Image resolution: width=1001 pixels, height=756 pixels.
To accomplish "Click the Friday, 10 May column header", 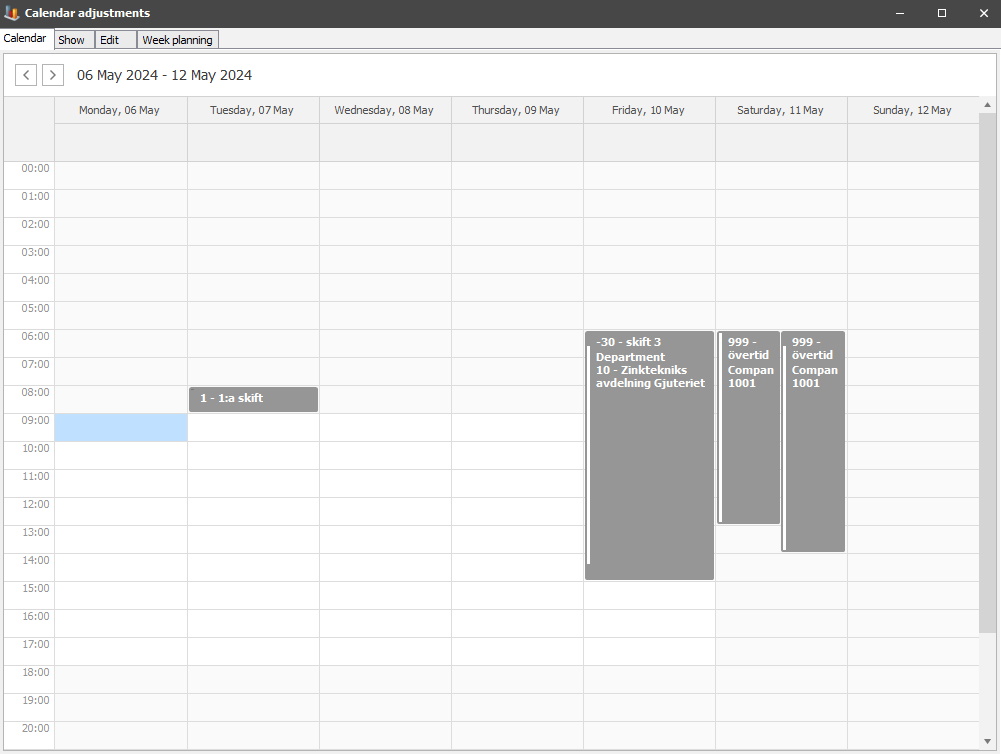I will point(649,110).
